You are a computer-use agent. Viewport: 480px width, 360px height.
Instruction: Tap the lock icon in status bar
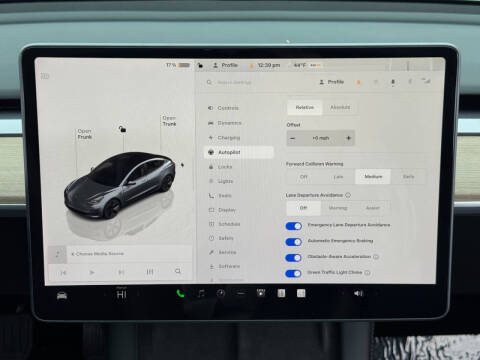[200, 65]
